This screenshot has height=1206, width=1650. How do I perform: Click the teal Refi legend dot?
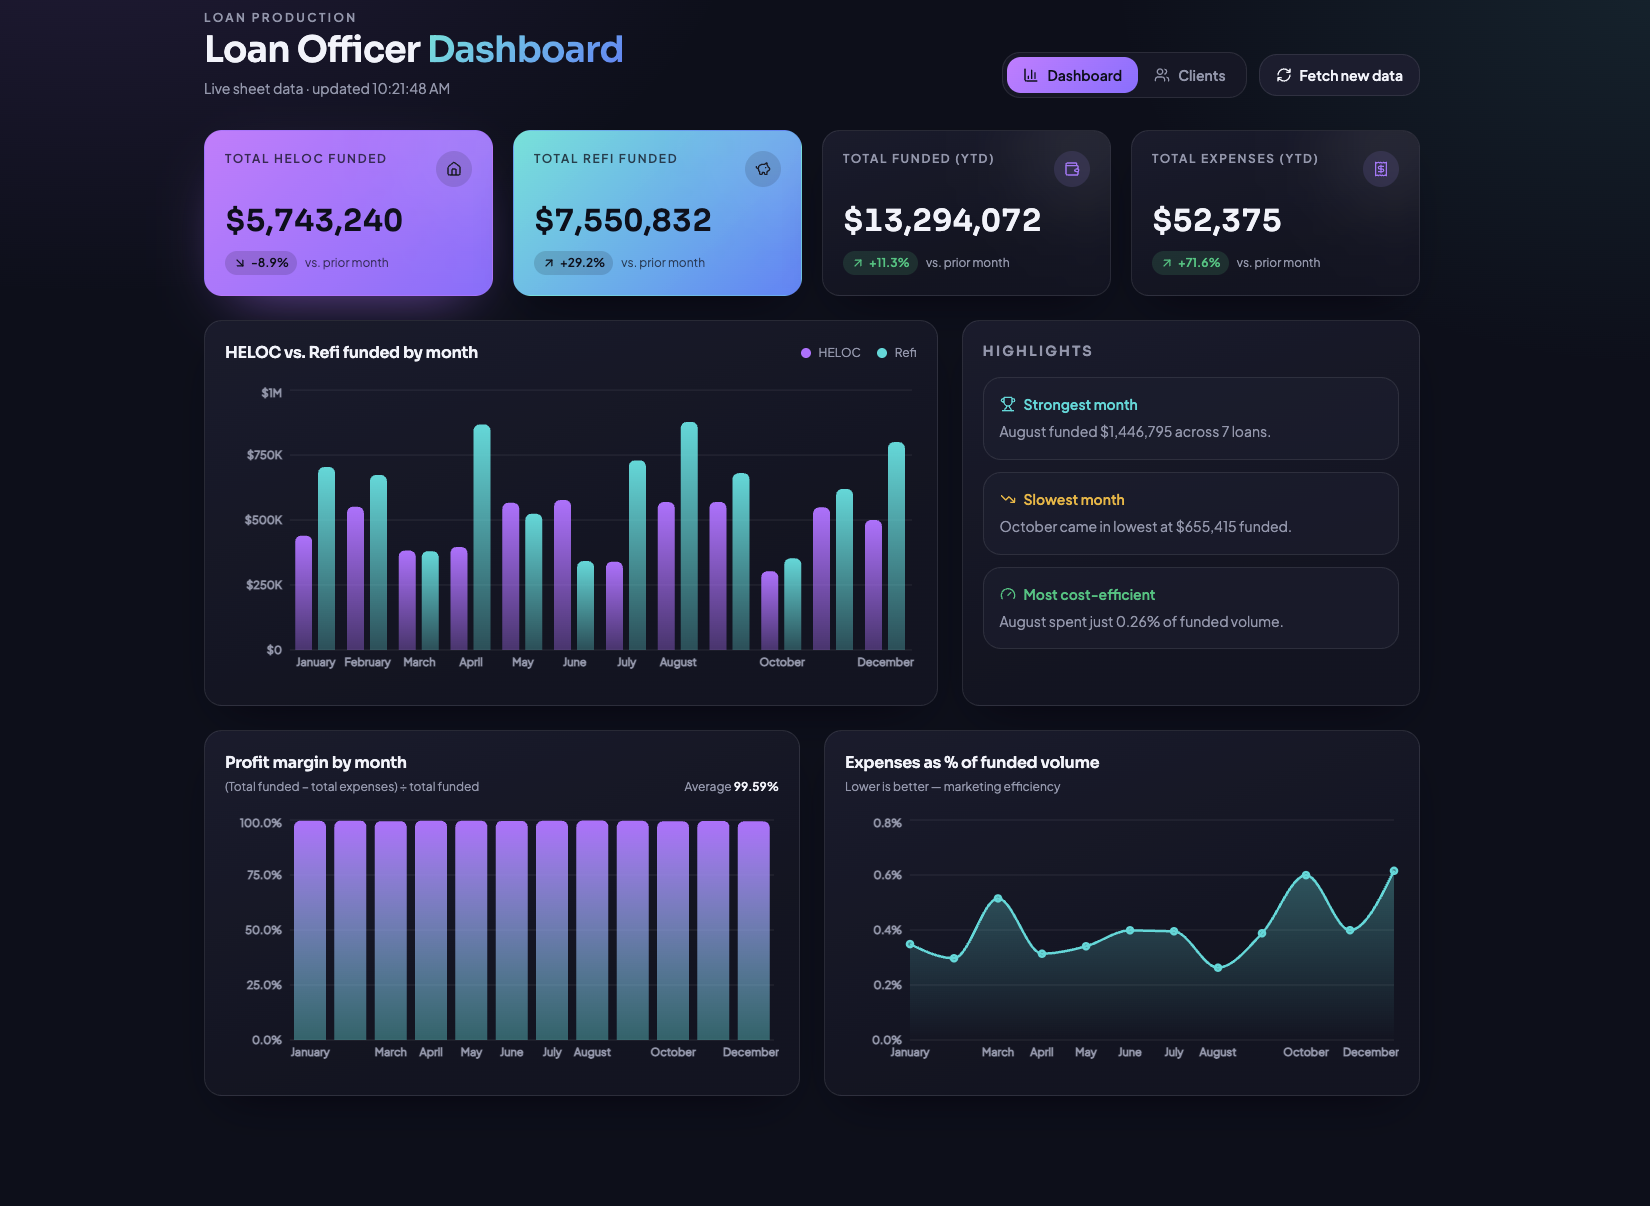(882, 353)
